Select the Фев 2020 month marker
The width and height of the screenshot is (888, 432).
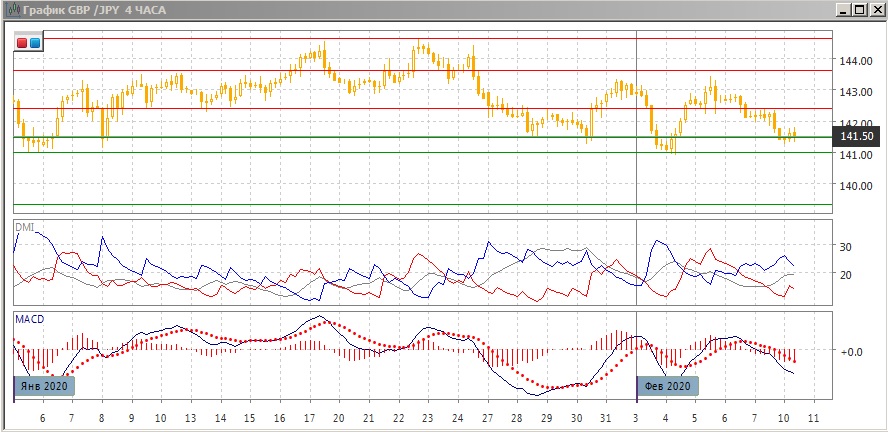(x=668, y=386)
